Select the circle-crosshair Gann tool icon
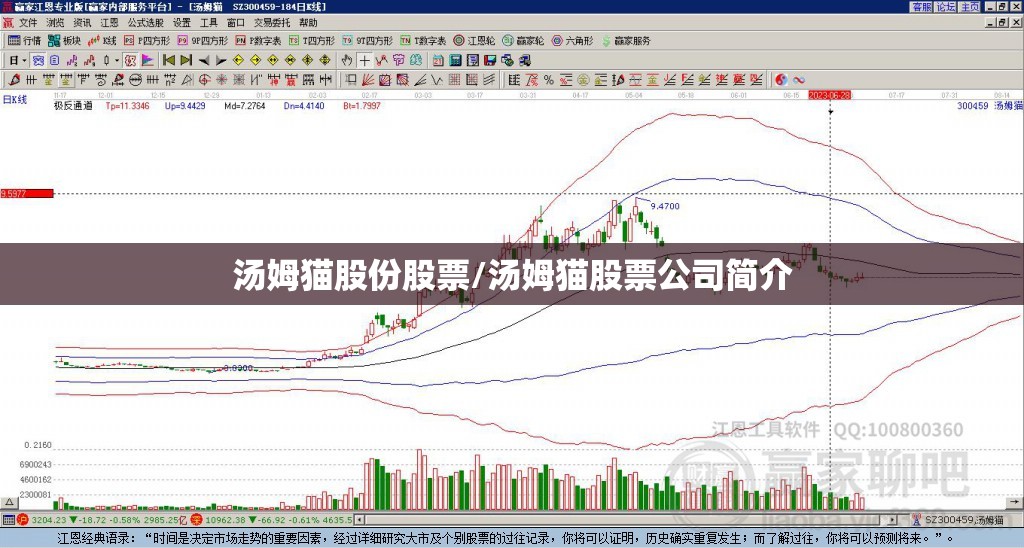The width and height of the screenshot is (1024, 548). 204,80
